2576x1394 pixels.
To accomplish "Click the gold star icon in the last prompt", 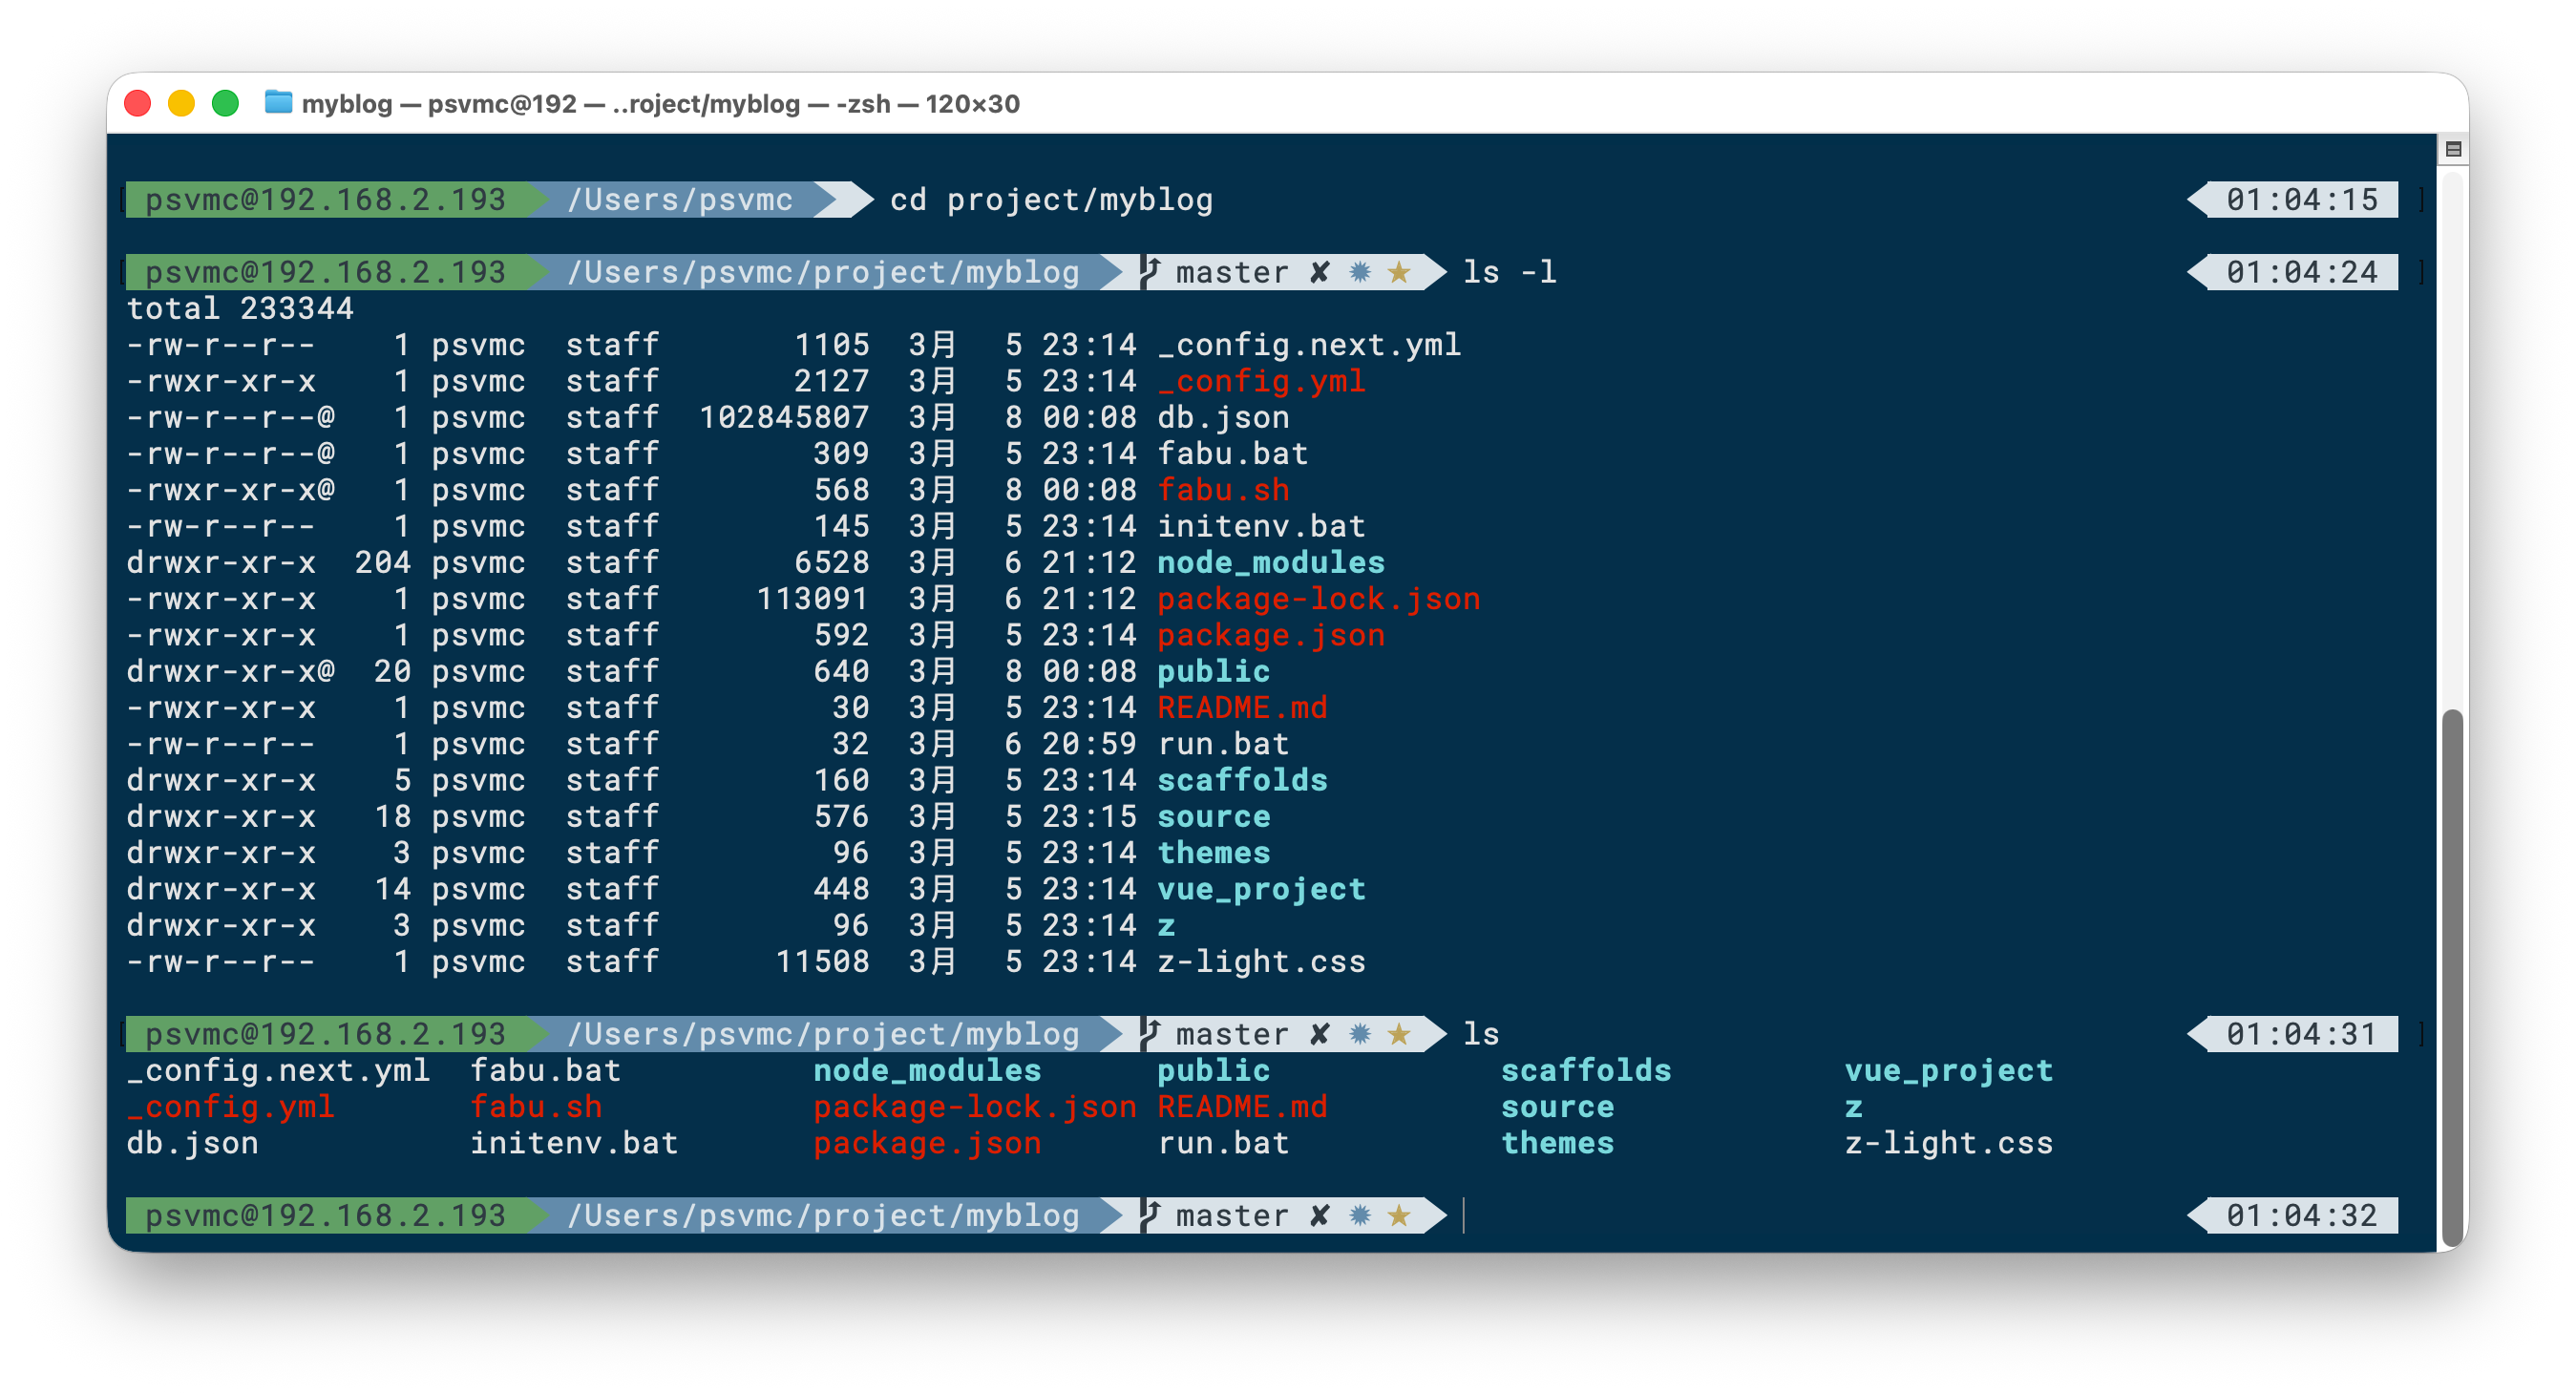I will click(1399, 1215).
